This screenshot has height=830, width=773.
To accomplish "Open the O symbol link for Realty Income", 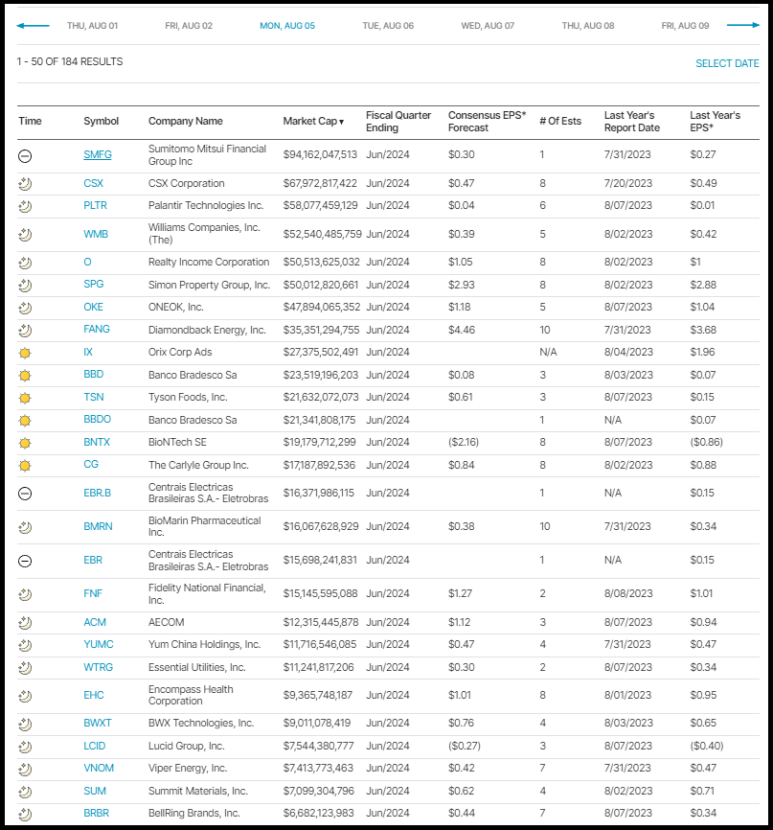I will 87,262.
